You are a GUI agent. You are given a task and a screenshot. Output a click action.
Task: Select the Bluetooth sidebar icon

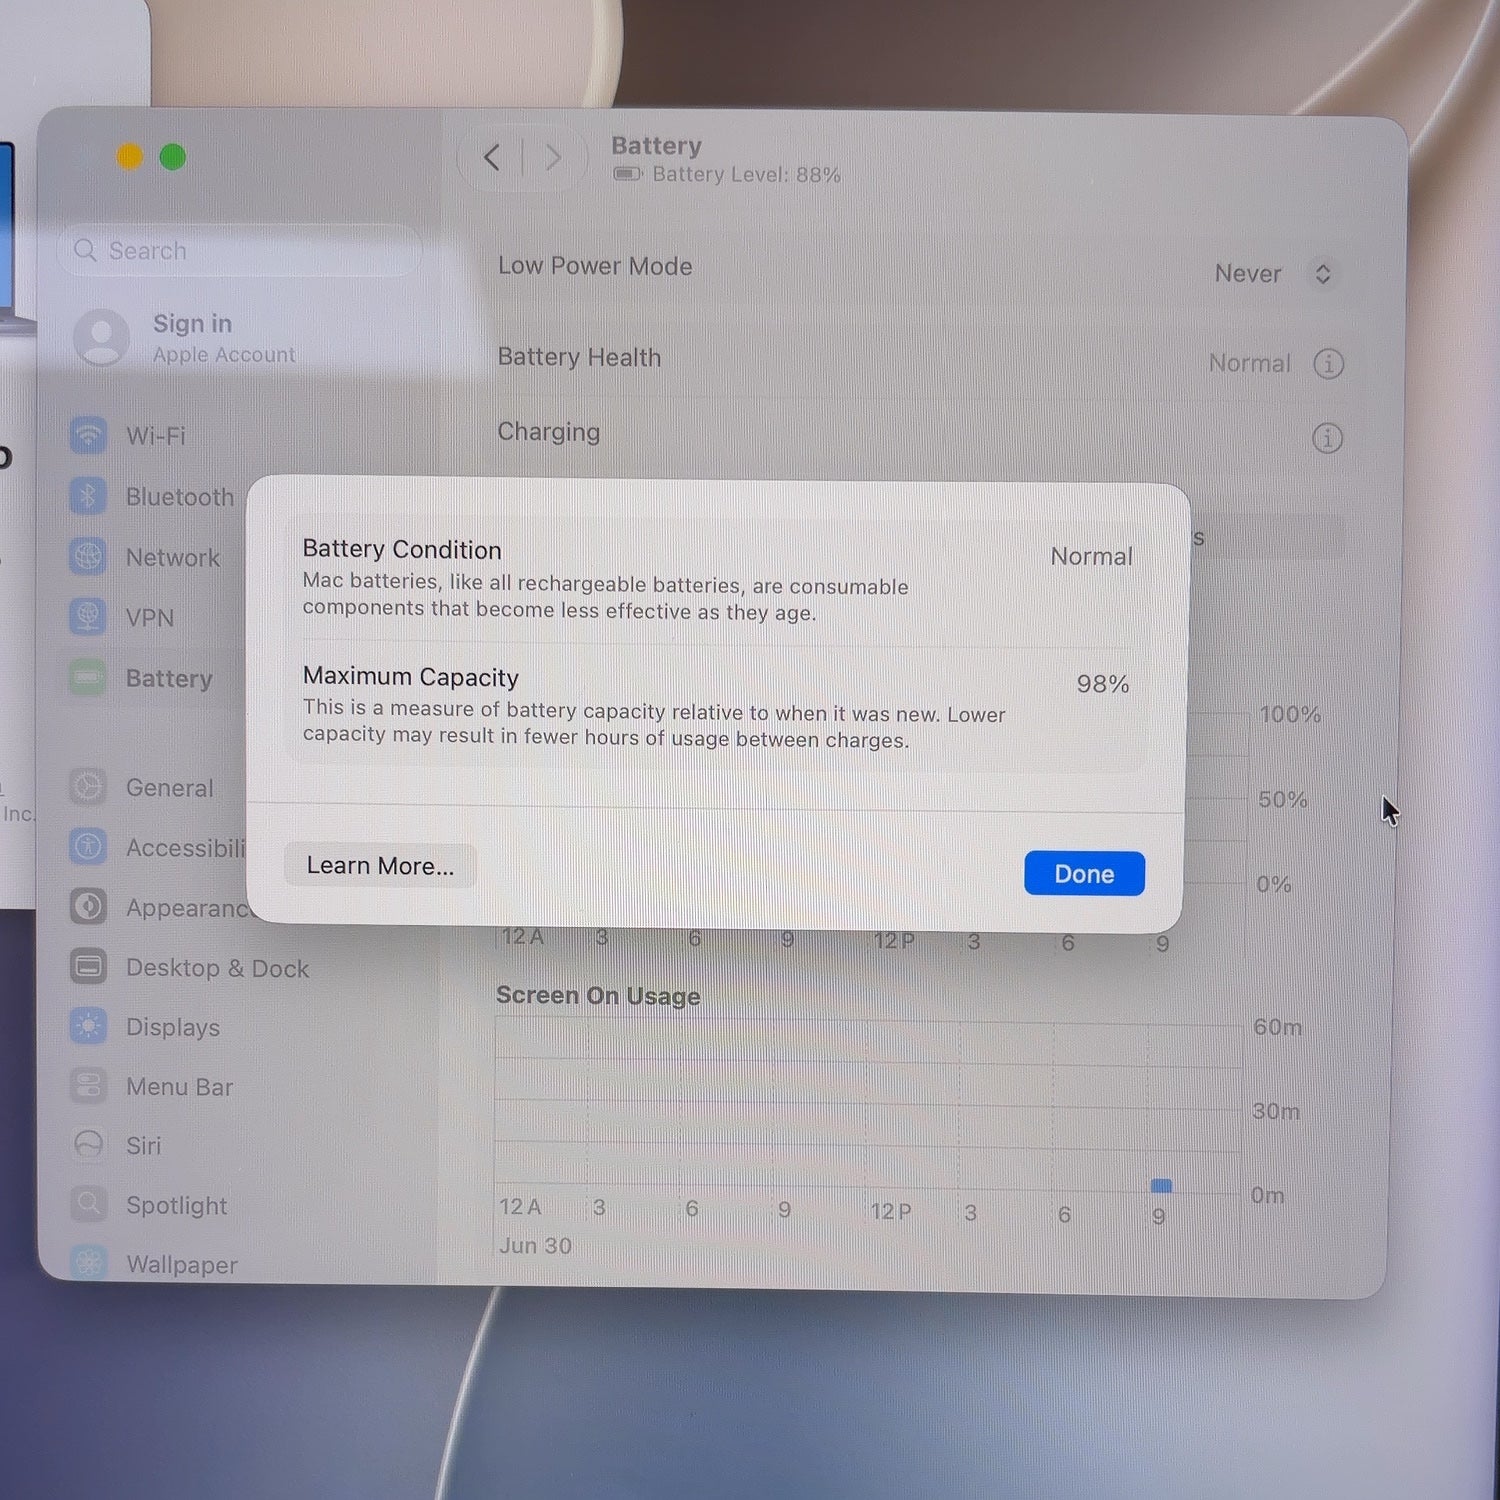tap(88, 496)
